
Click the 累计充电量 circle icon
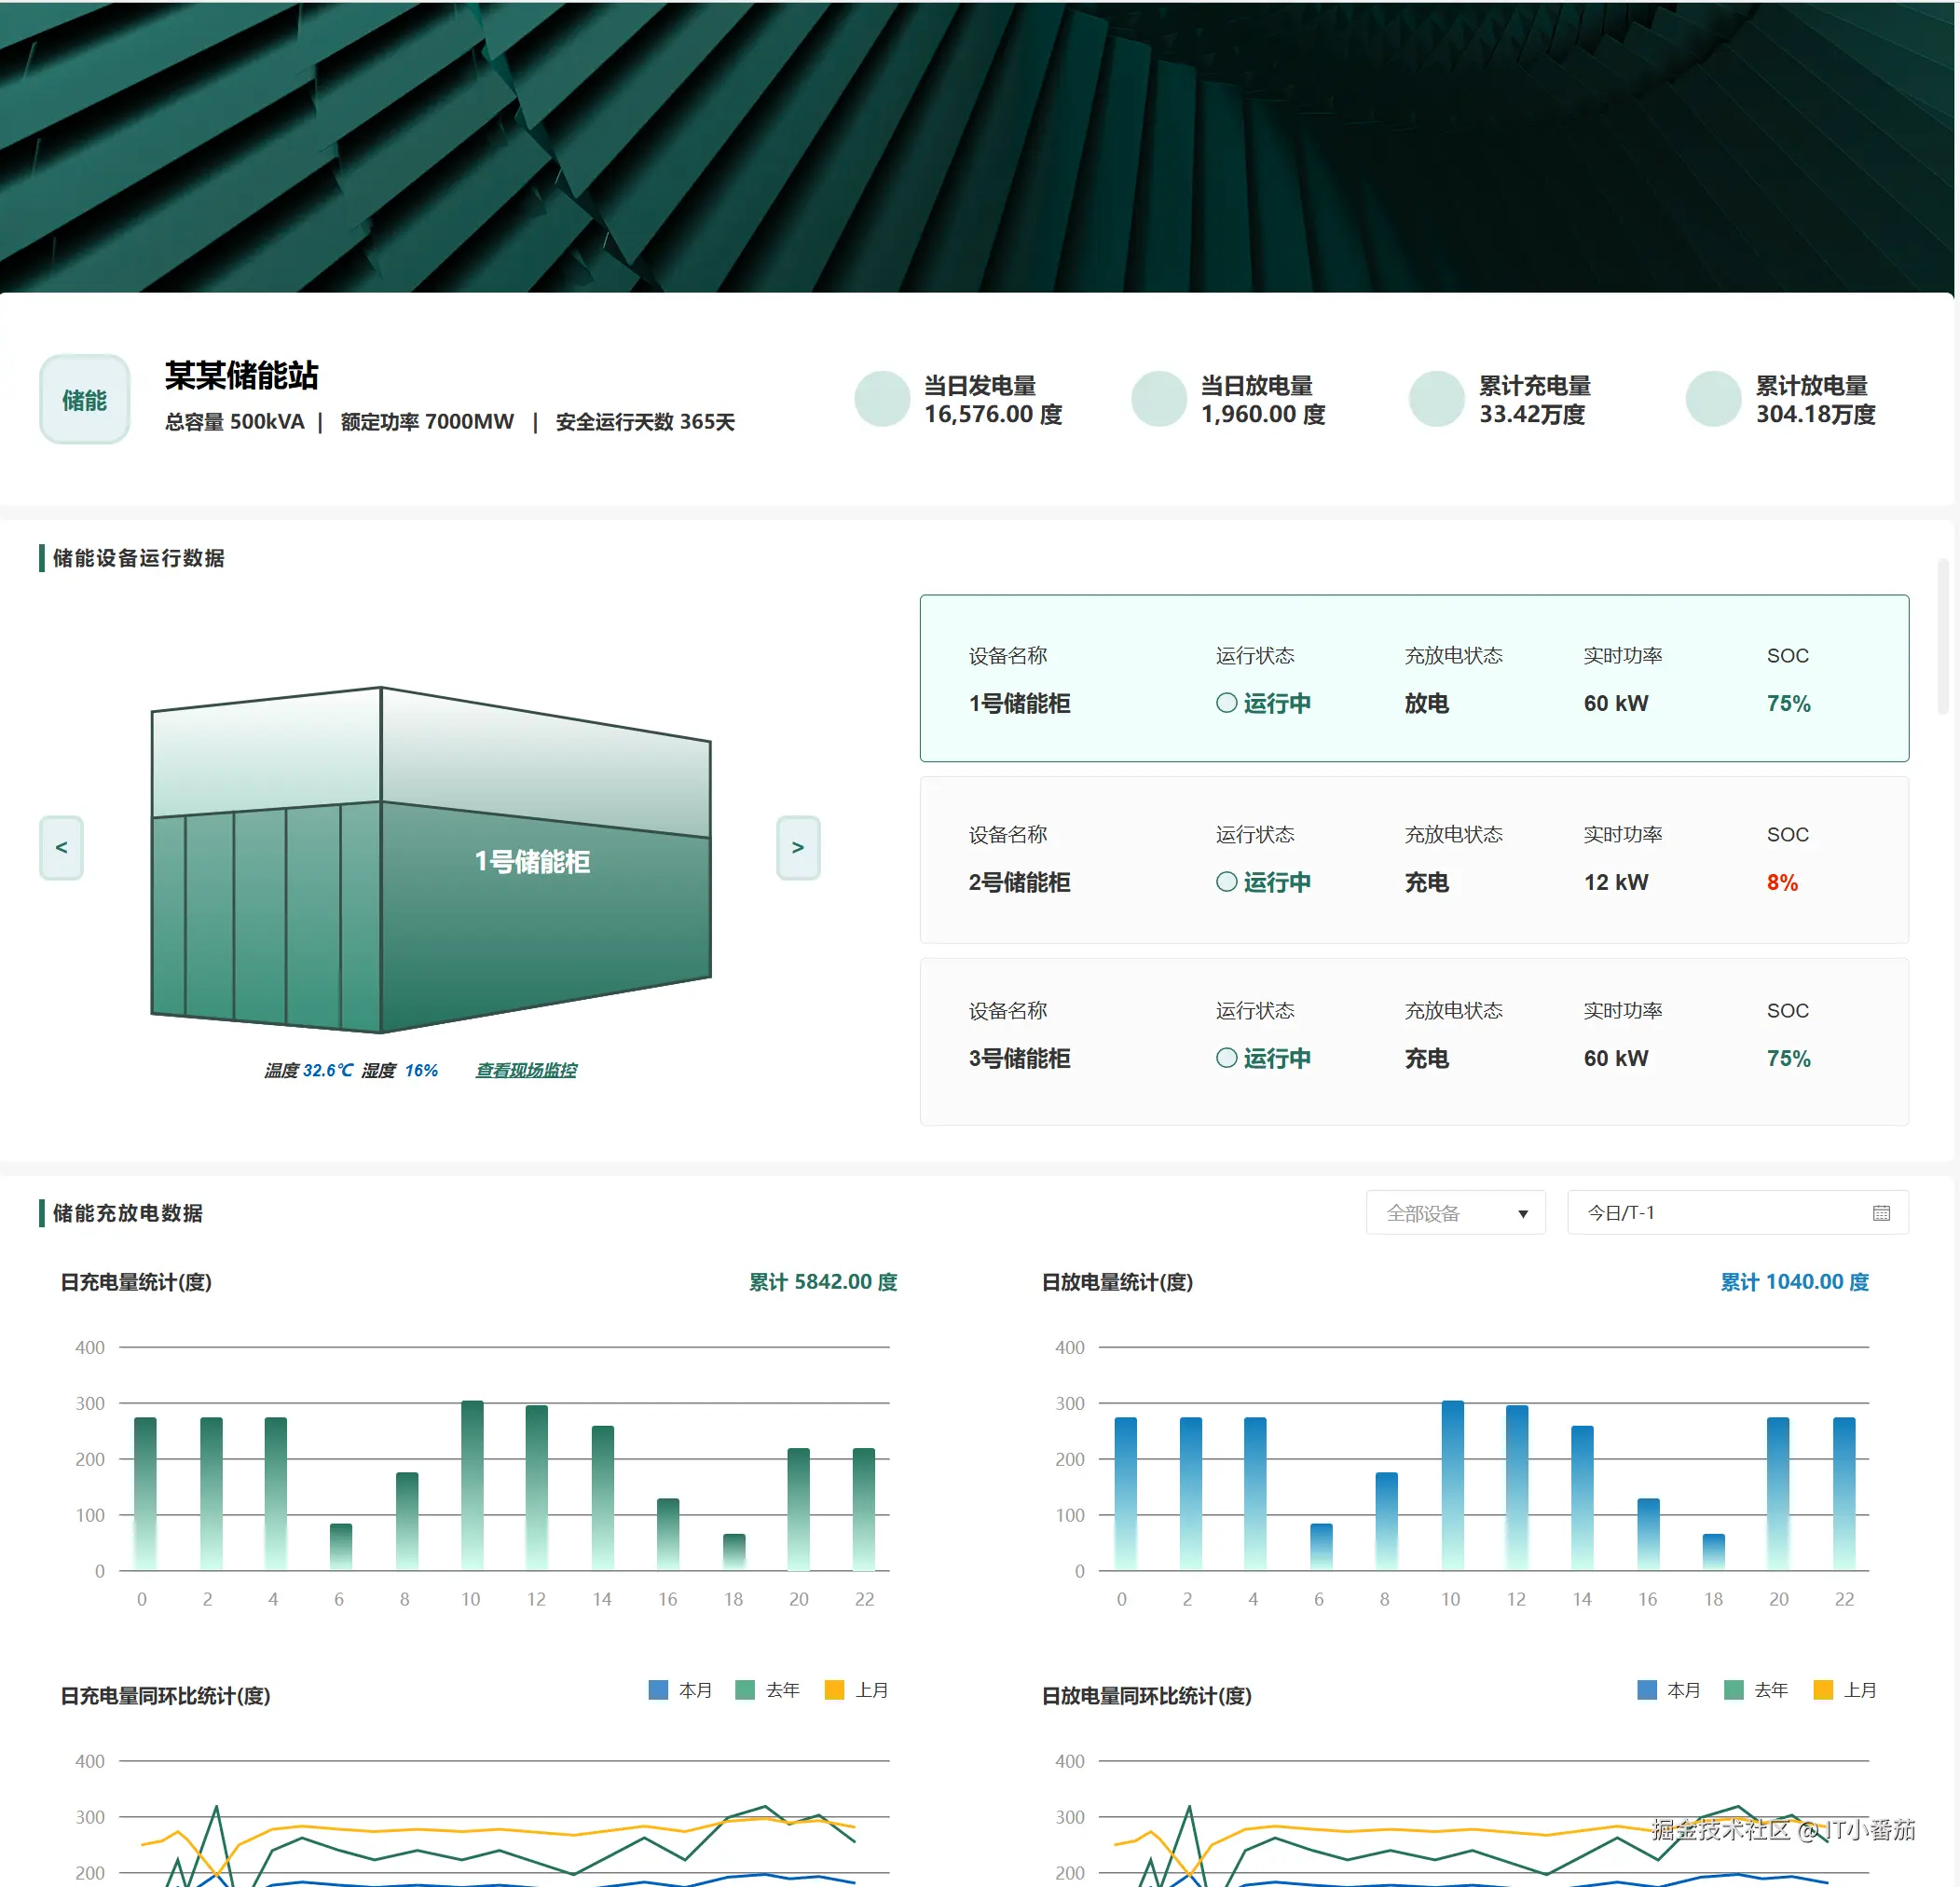tap(1436, 399)
